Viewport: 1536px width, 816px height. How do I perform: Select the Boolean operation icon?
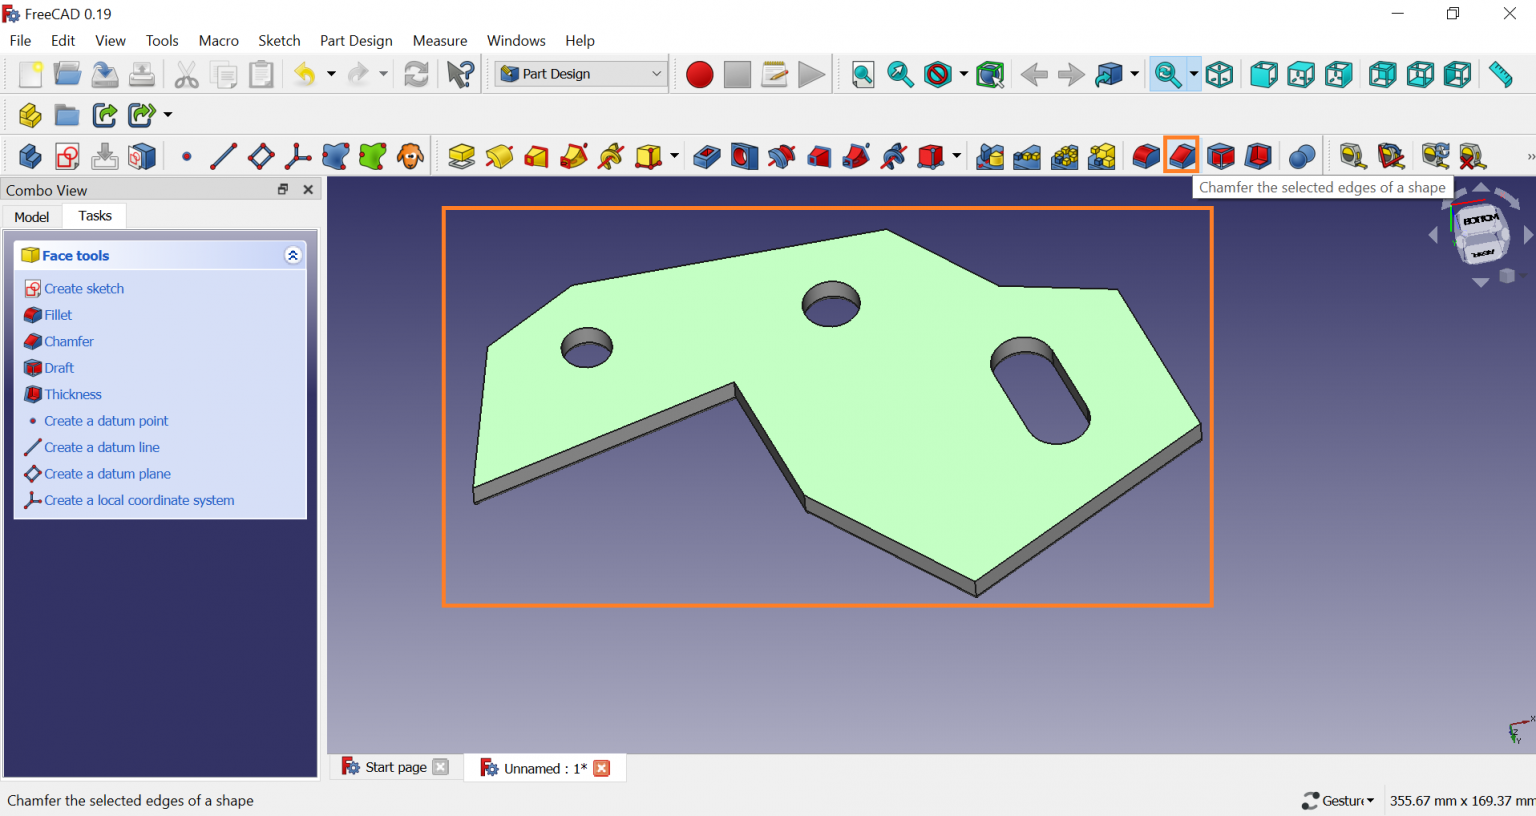click(x=1301, y=156)
